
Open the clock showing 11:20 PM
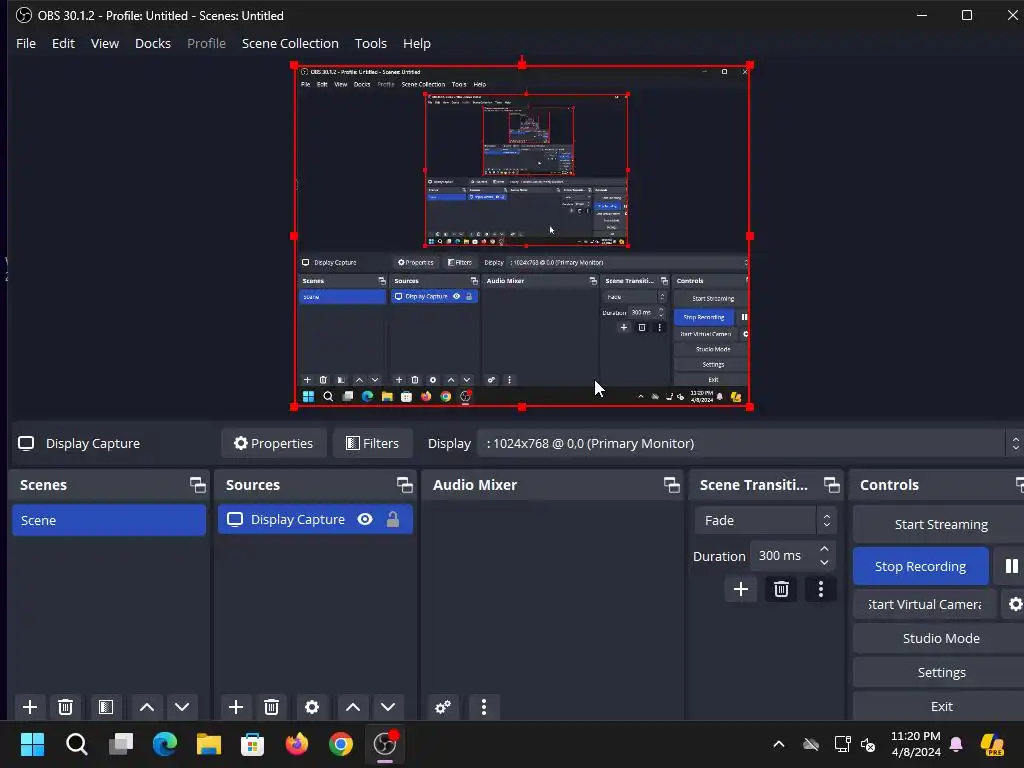tap(916, 744)
